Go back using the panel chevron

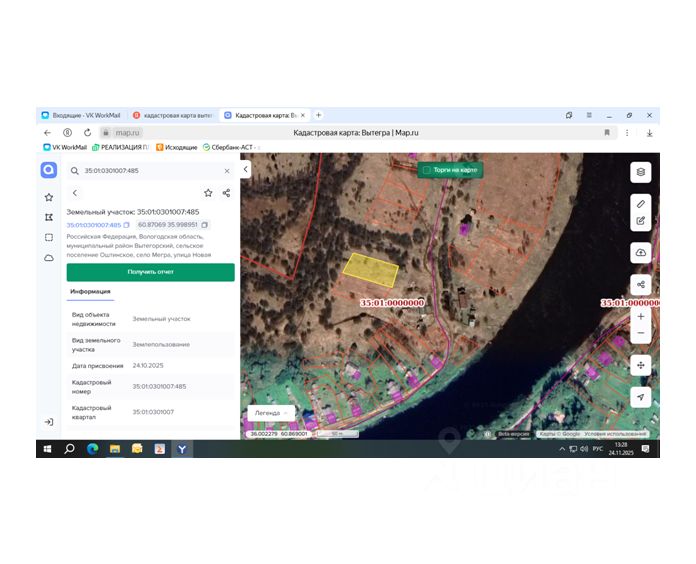point(75,193)
